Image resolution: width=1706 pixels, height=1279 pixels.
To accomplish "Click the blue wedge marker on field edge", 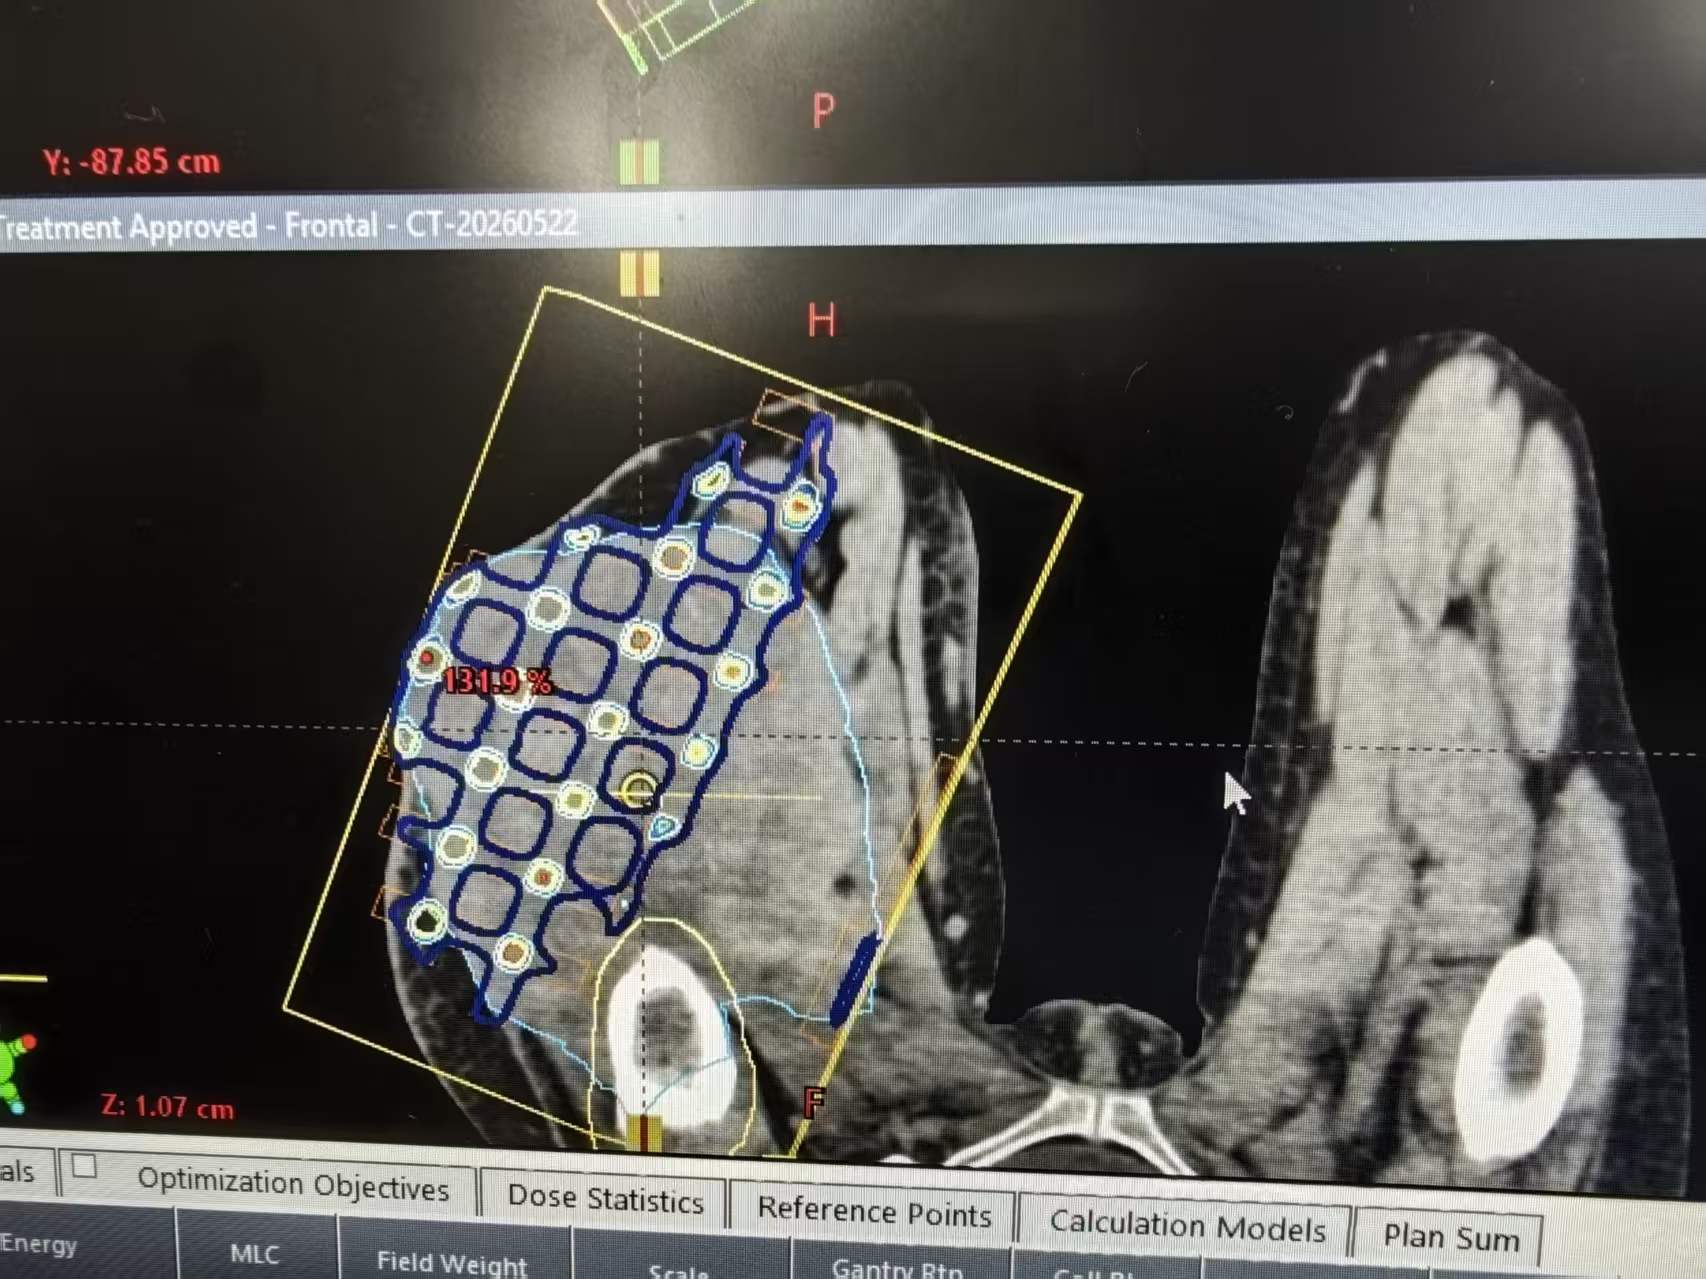I will point(855,980).
